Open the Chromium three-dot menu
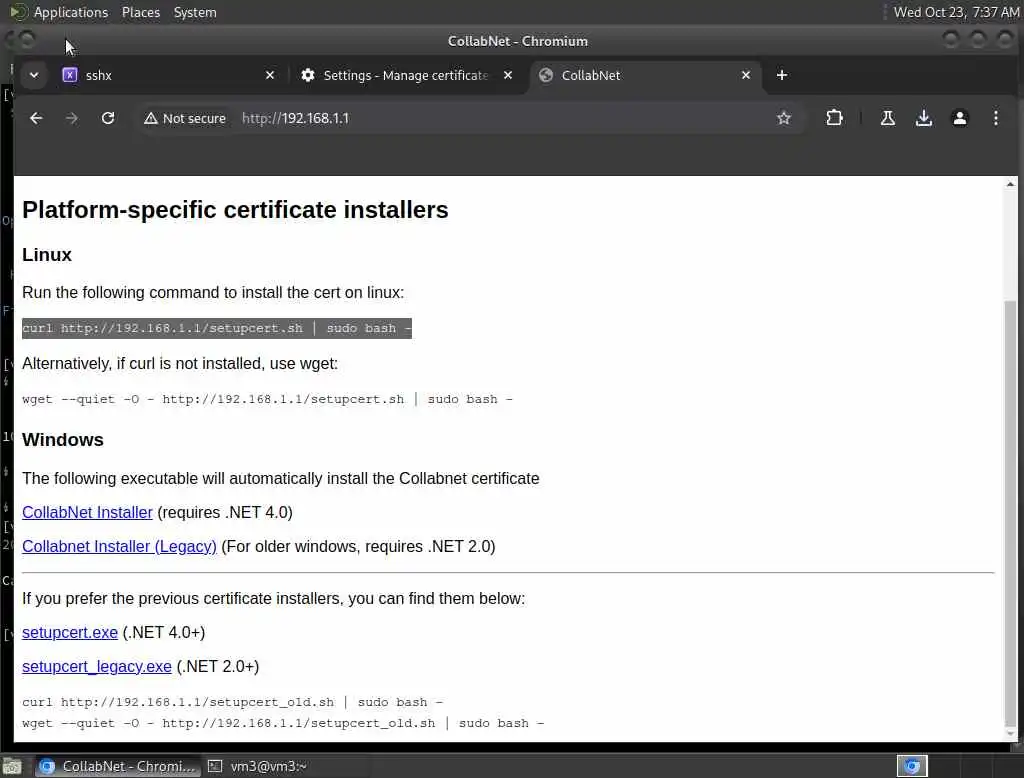1024x778 pixels. pyautogui.click(x=995, y=118)
